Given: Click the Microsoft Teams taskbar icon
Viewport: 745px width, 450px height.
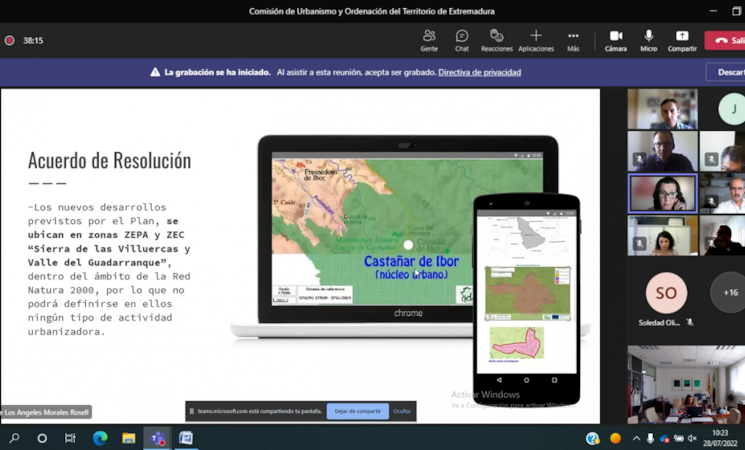Looking at the screenshot, I should point(157,438).
